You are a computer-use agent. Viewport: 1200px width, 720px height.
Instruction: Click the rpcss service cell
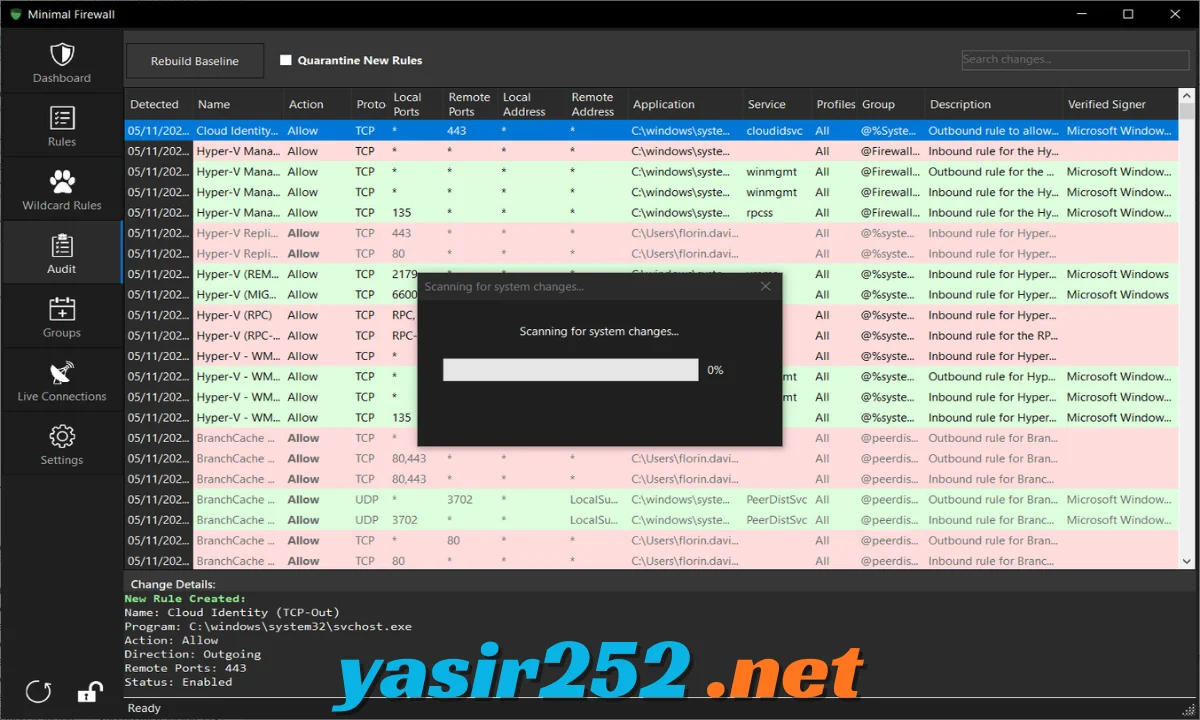[760, 212]
